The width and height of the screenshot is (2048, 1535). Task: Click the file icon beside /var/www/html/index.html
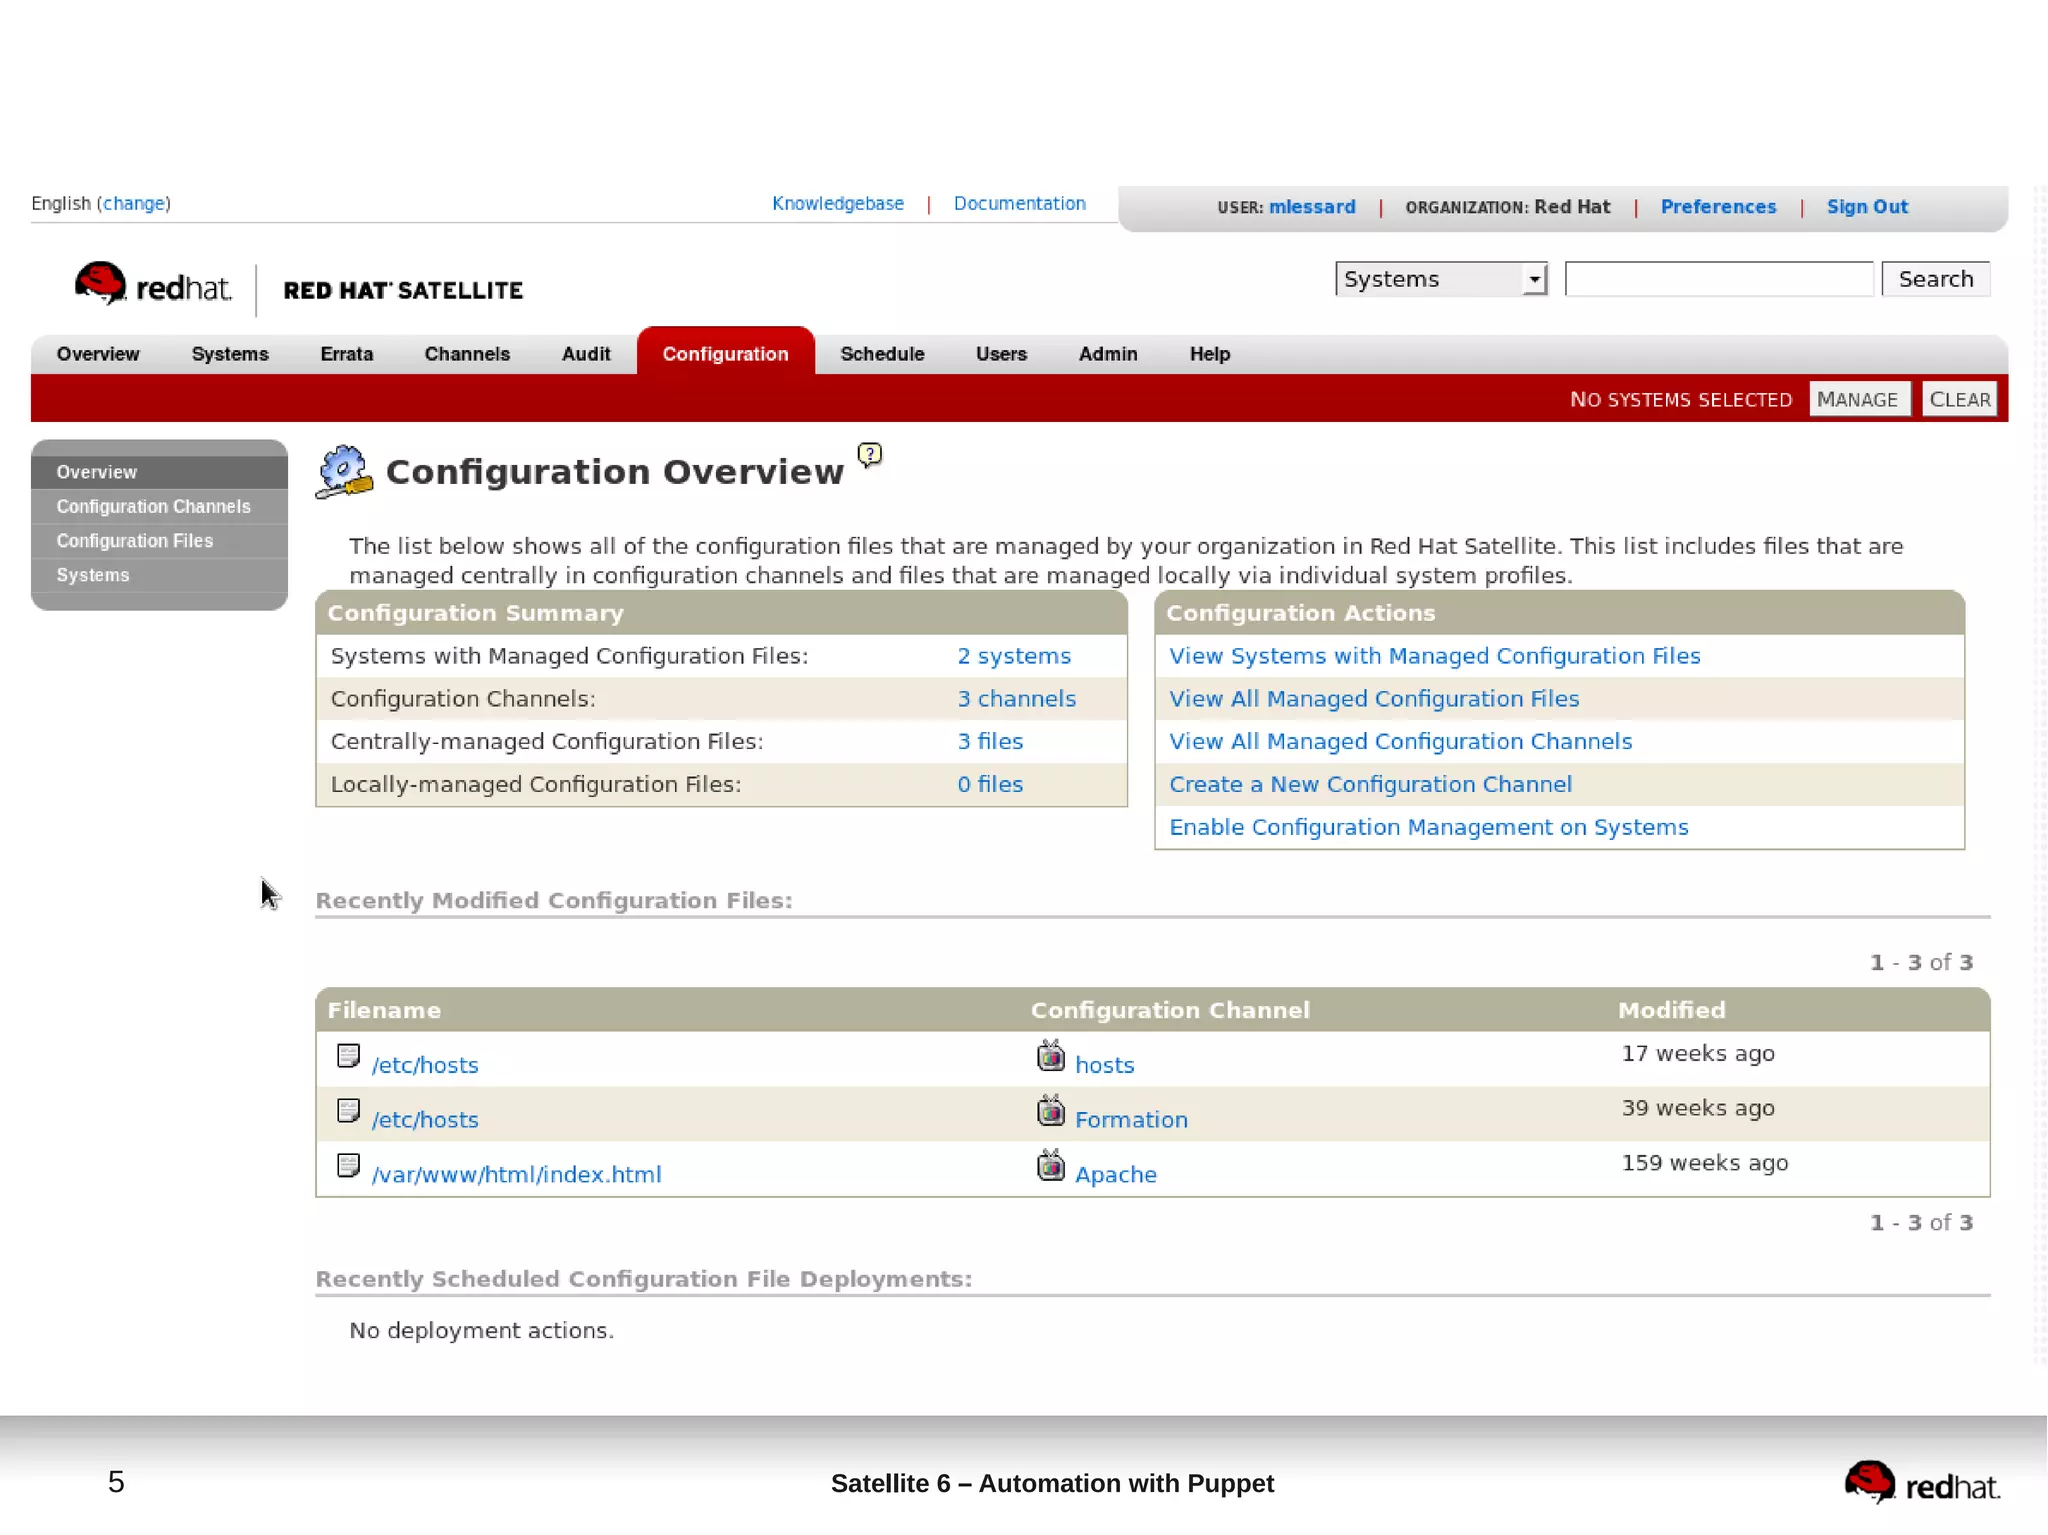pyautogui.click(x=348, y=1165)
